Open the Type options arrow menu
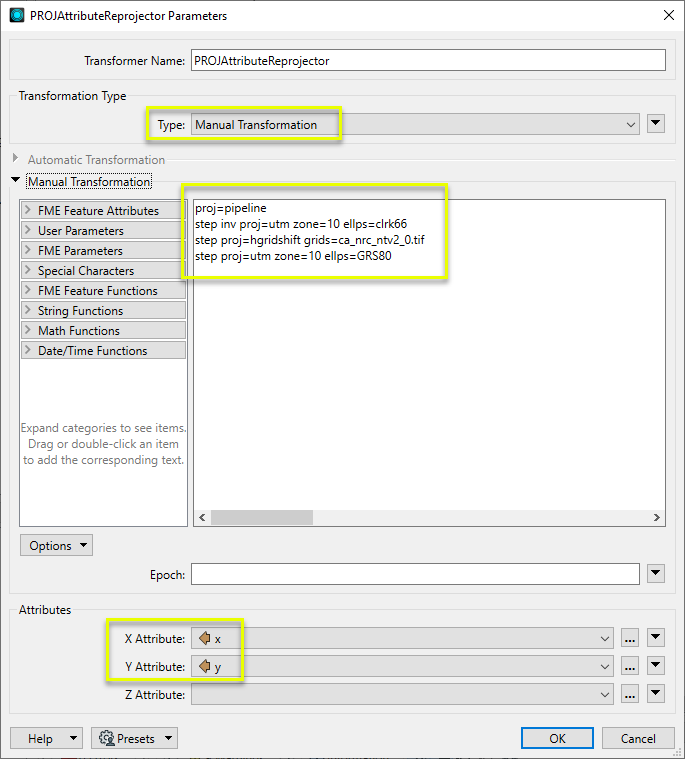685x759 pixels. pyautogui.click(x=655, y=124)
